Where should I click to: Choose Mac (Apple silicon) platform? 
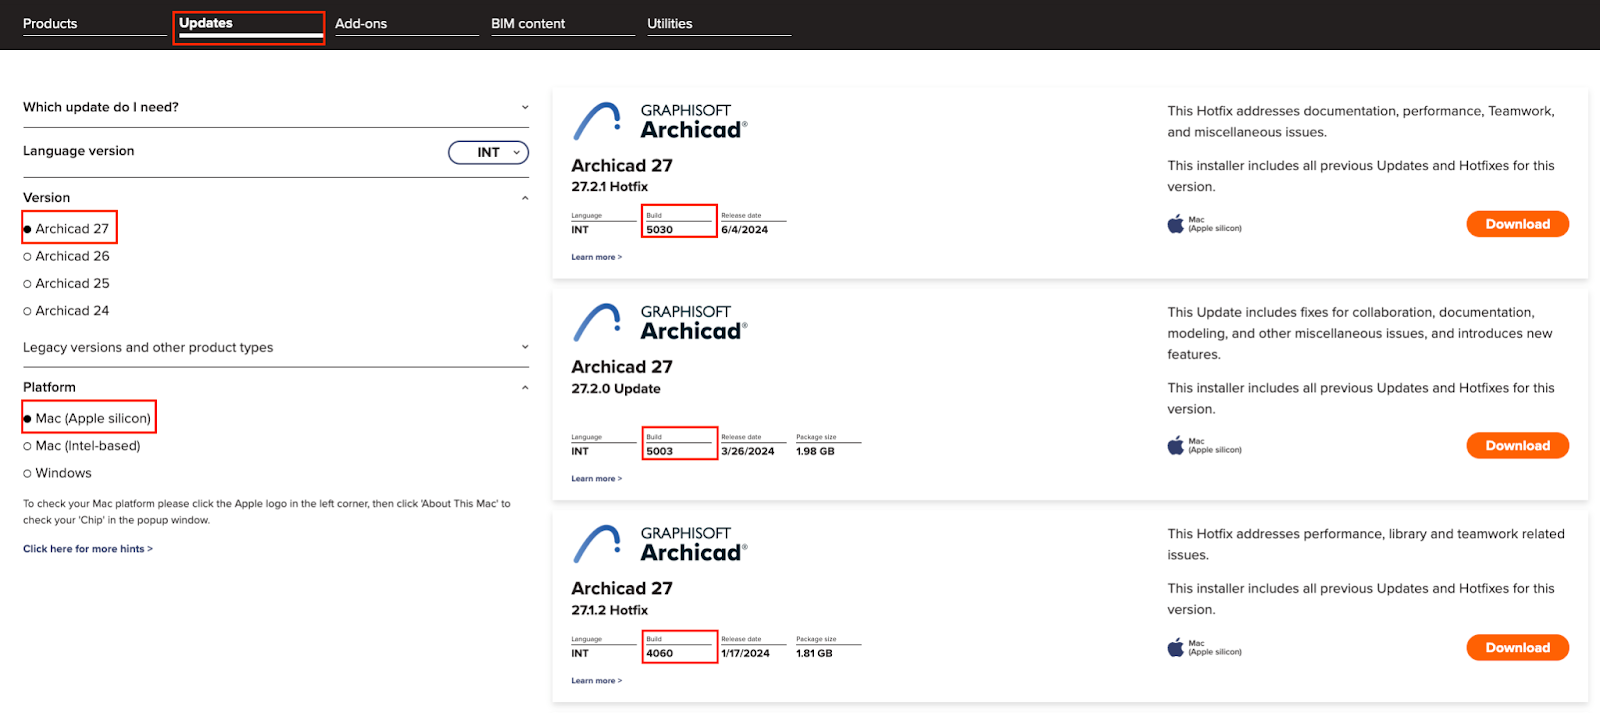[x=87, y=418]
